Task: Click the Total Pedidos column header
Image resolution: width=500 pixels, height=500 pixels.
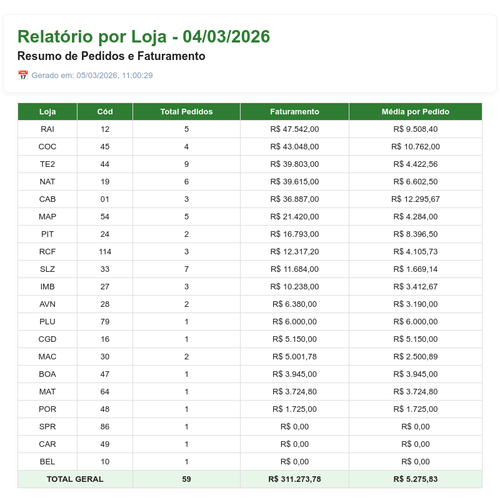Action: (186, 112)
